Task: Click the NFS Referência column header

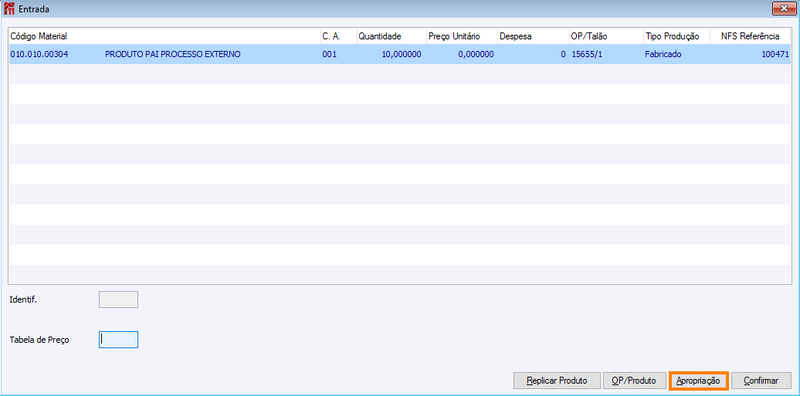Action: pos(750,36)
